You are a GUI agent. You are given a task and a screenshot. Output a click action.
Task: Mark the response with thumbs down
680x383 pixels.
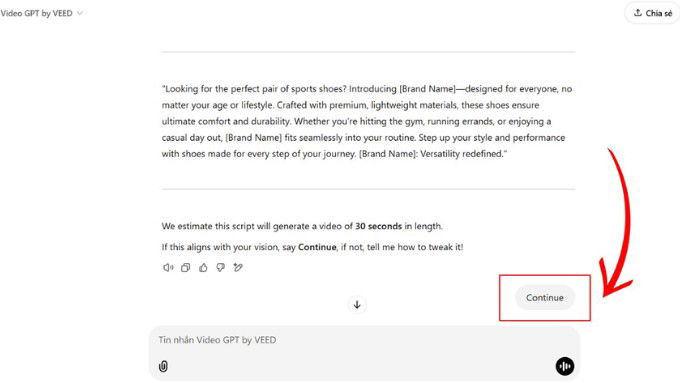coord(220,268)
